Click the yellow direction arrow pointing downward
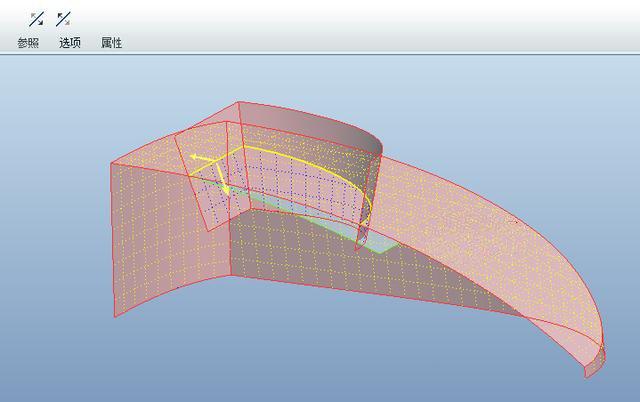 click(x=222, y=178)
